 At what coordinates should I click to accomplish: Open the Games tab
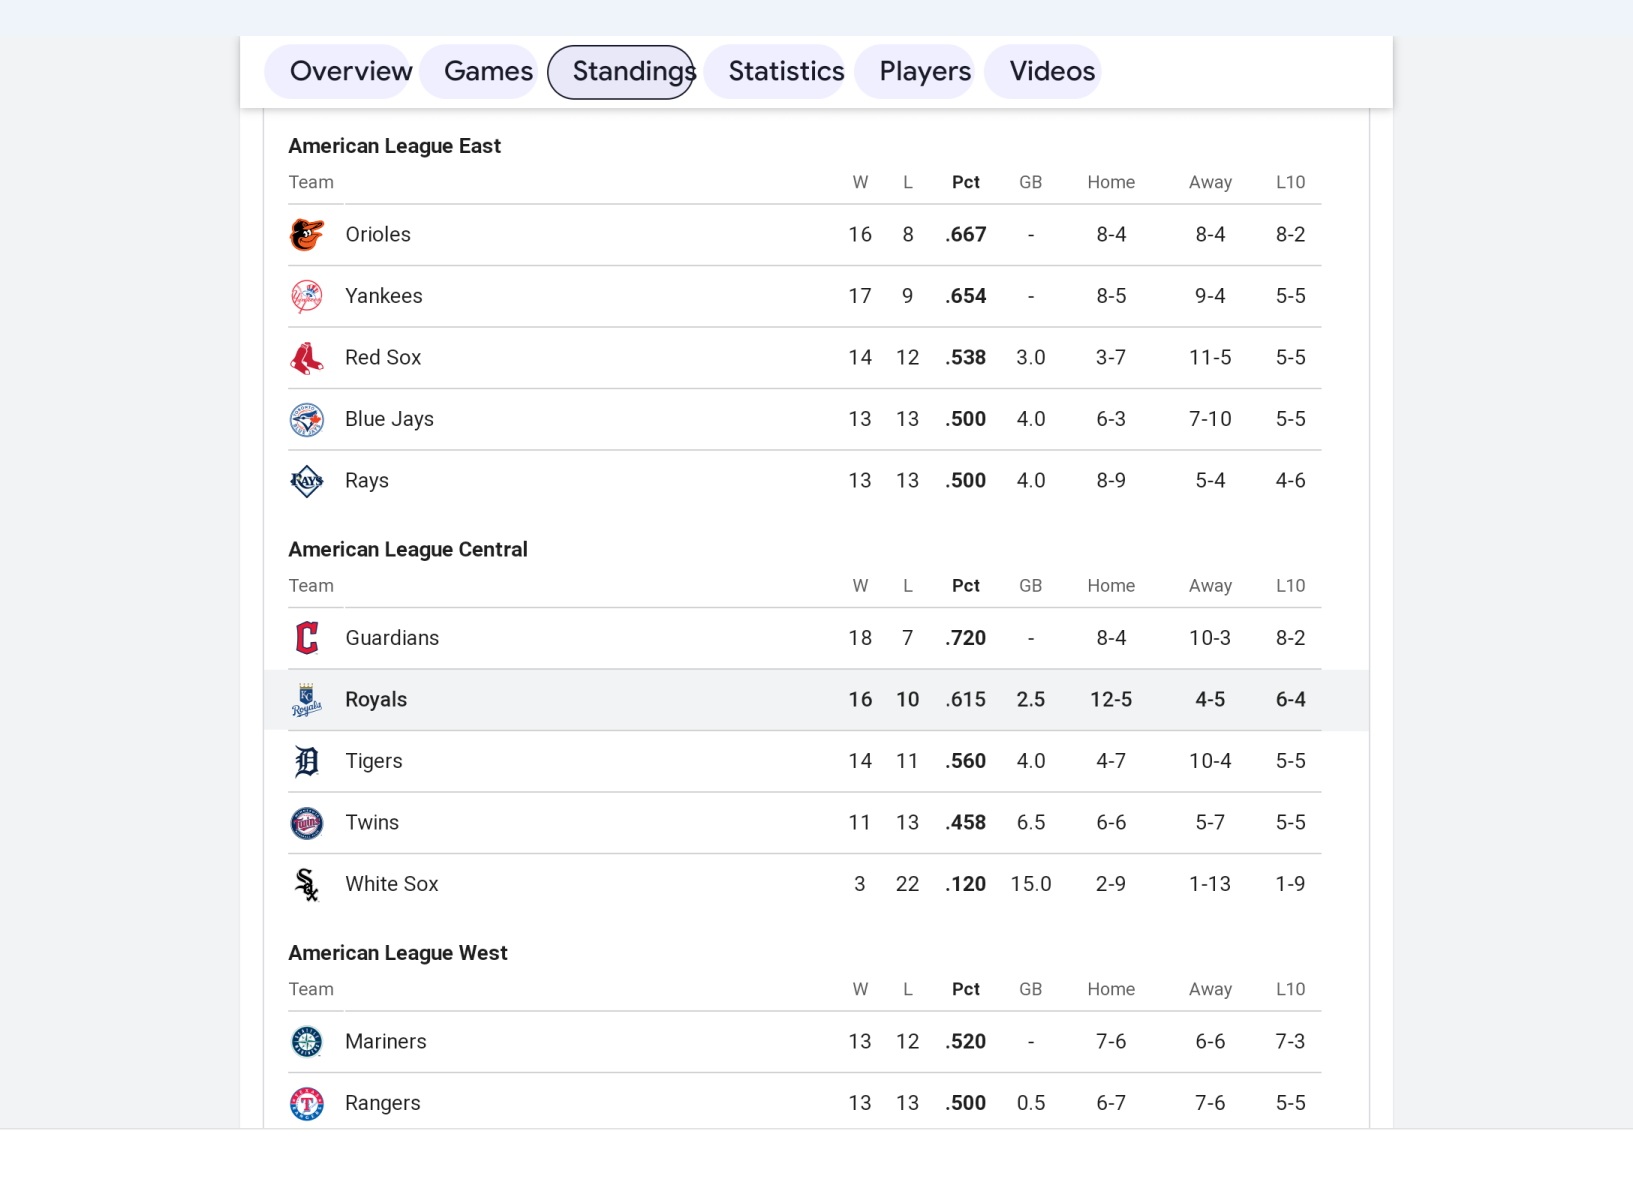pos(488,72)
